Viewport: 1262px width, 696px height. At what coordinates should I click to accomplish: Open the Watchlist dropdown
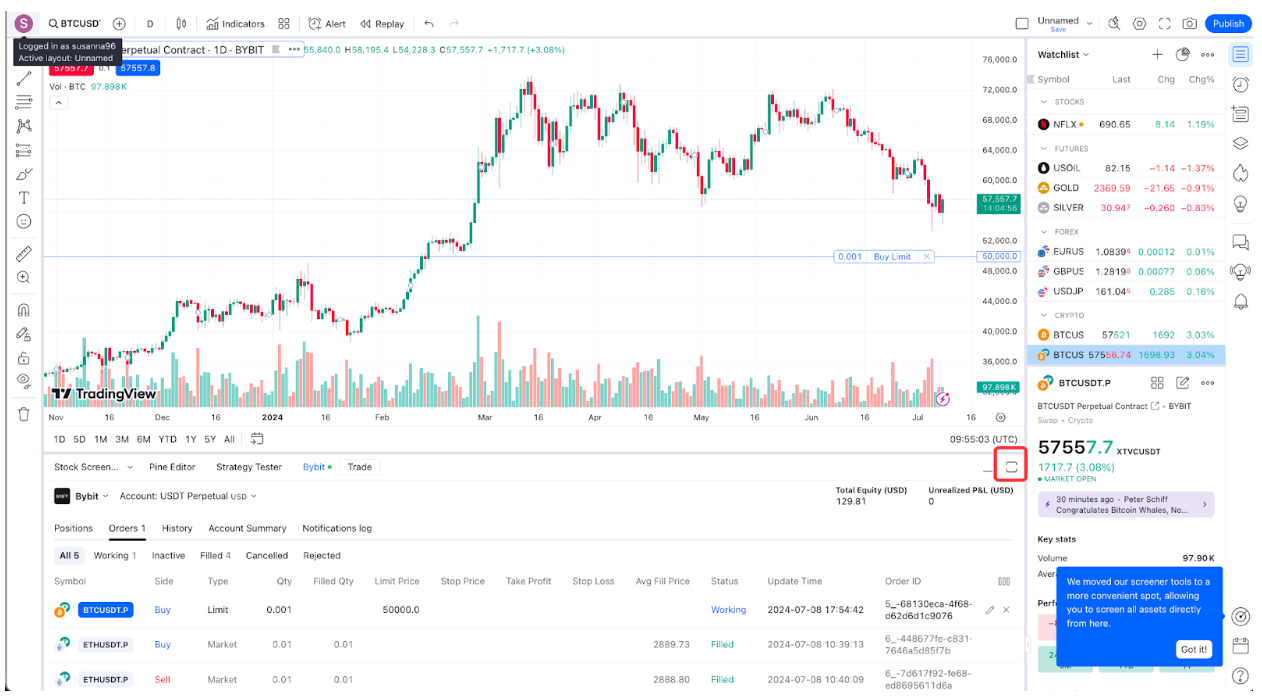[1063, 55]
